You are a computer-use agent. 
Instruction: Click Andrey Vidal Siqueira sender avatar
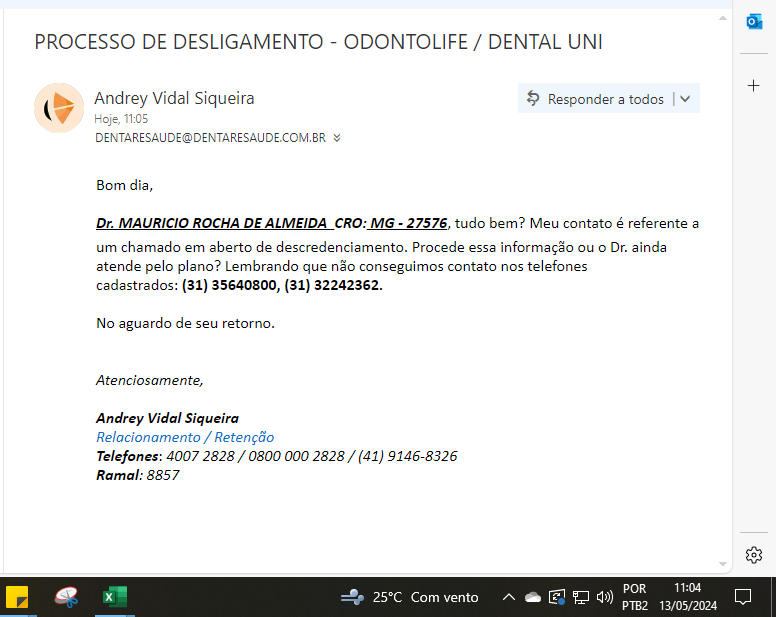[x=59, y=108]
